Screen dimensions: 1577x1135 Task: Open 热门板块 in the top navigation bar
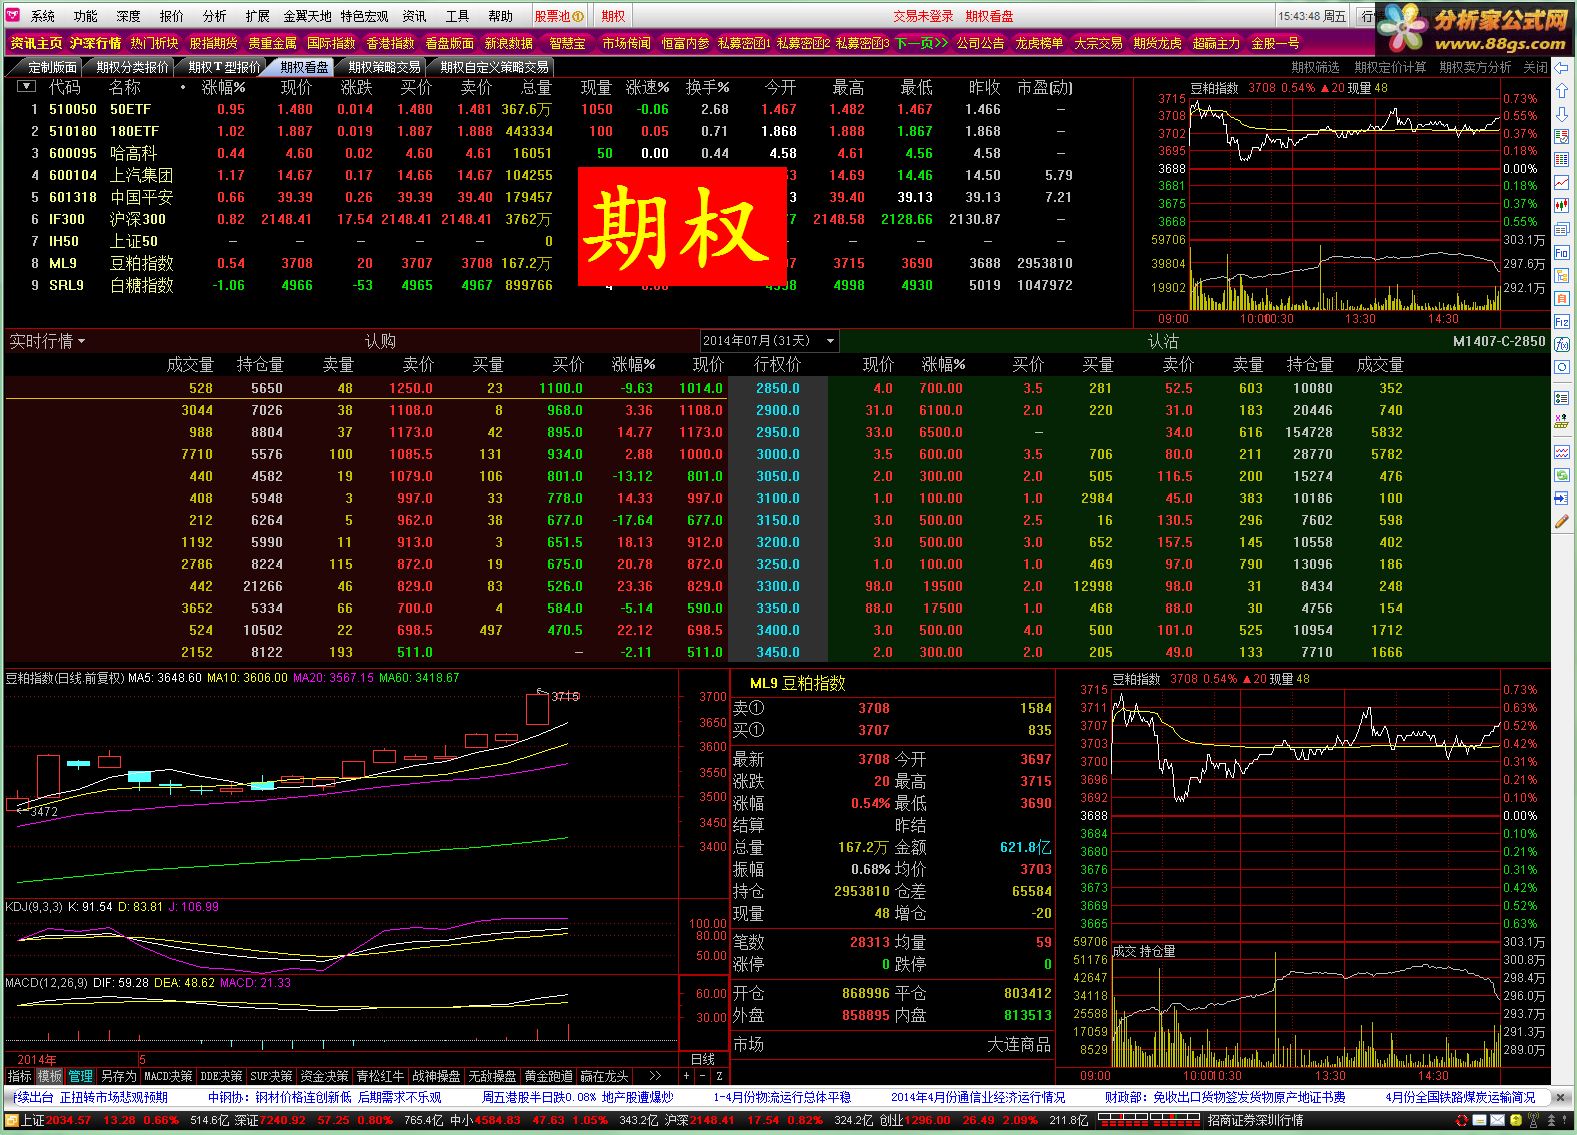(154, 43)
